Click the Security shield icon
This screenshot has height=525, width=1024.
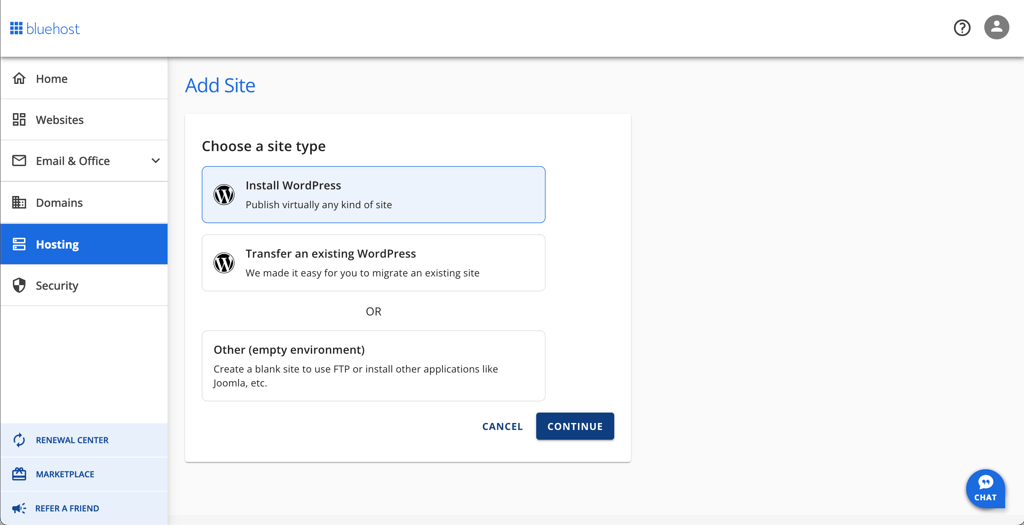click(x=19, y=285)
